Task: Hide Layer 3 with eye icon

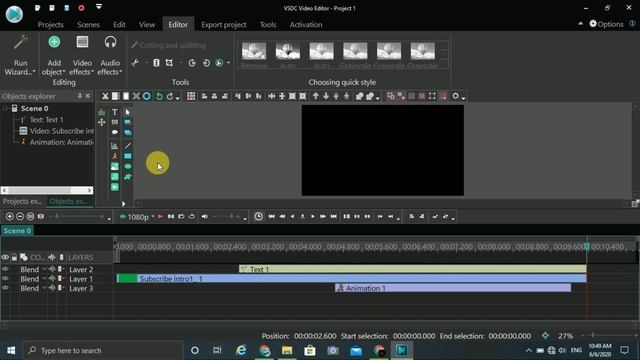Action: pos(5,288)
